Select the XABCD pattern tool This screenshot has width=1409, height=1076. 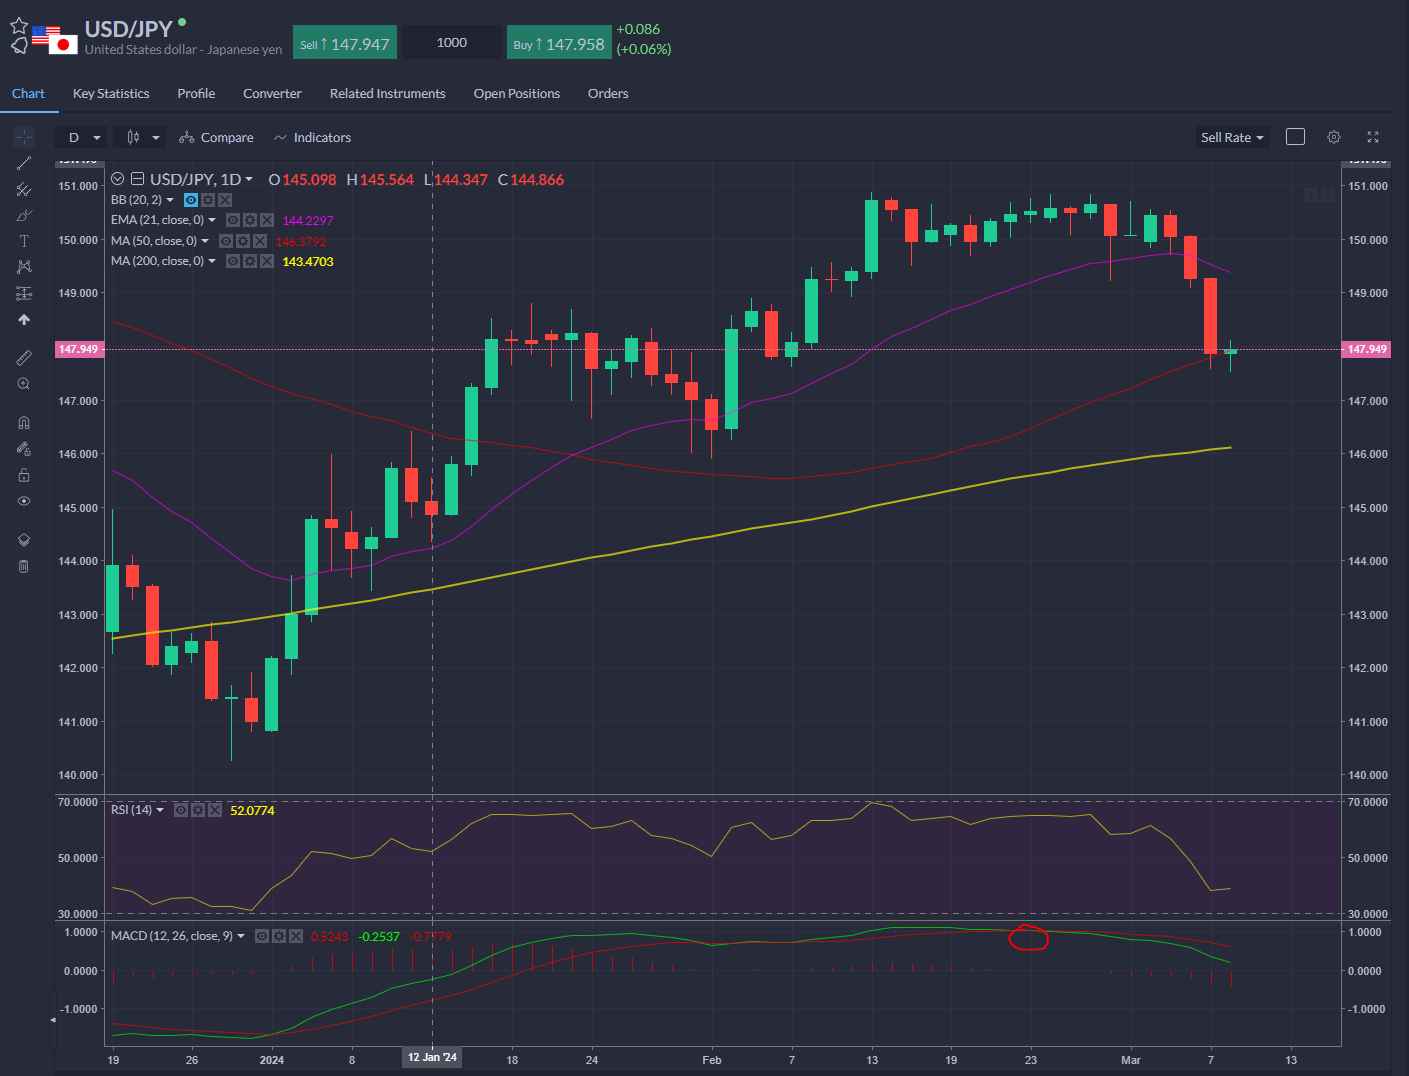[24, 266]
